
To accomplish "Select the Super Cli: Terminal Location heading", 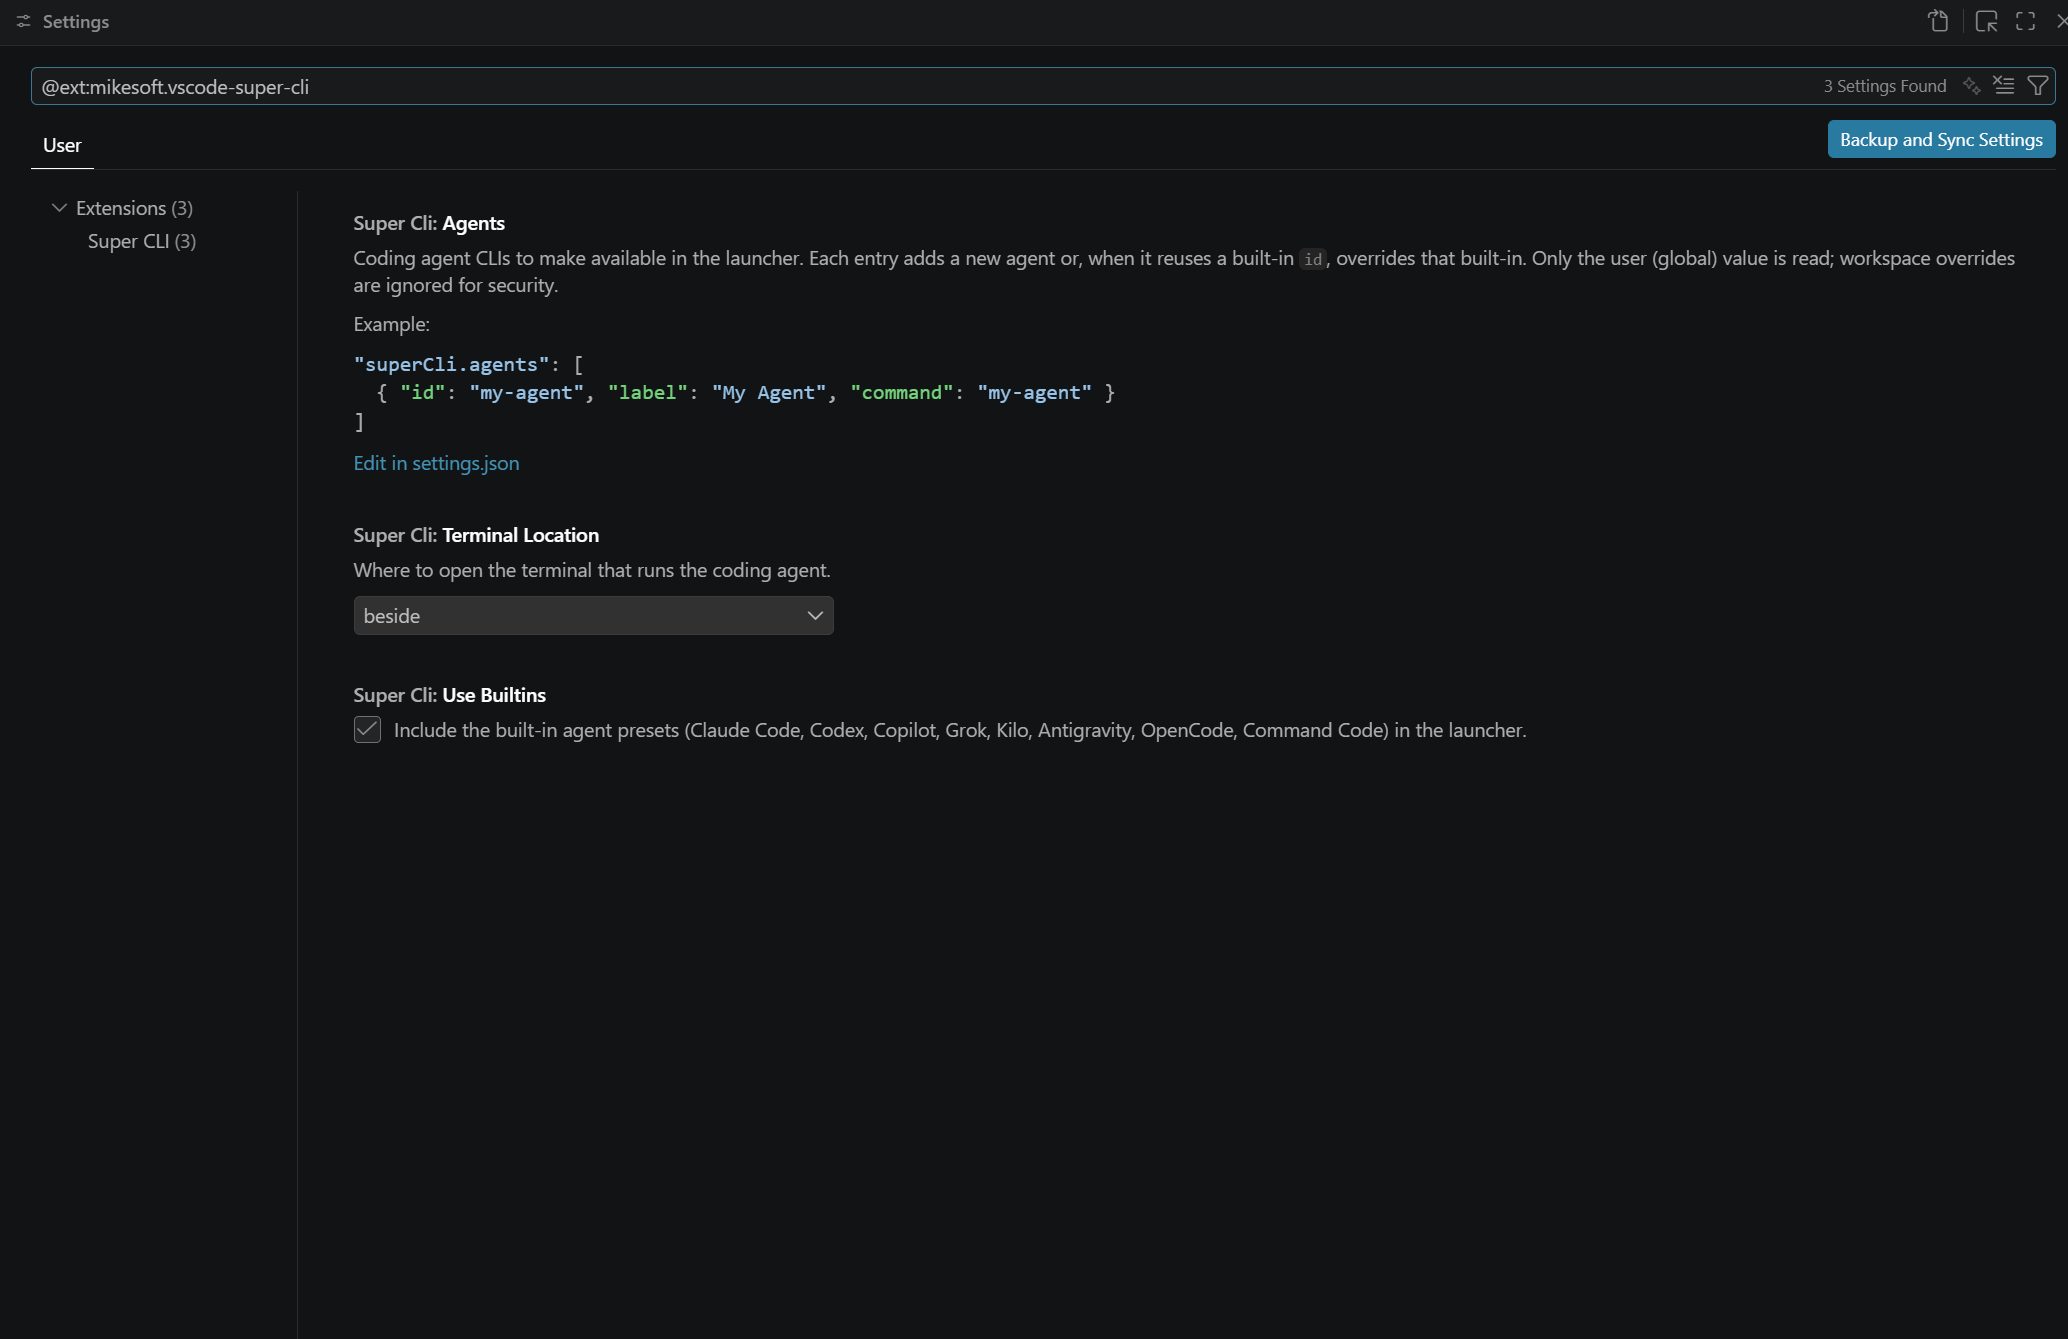I will coord(476,535).
